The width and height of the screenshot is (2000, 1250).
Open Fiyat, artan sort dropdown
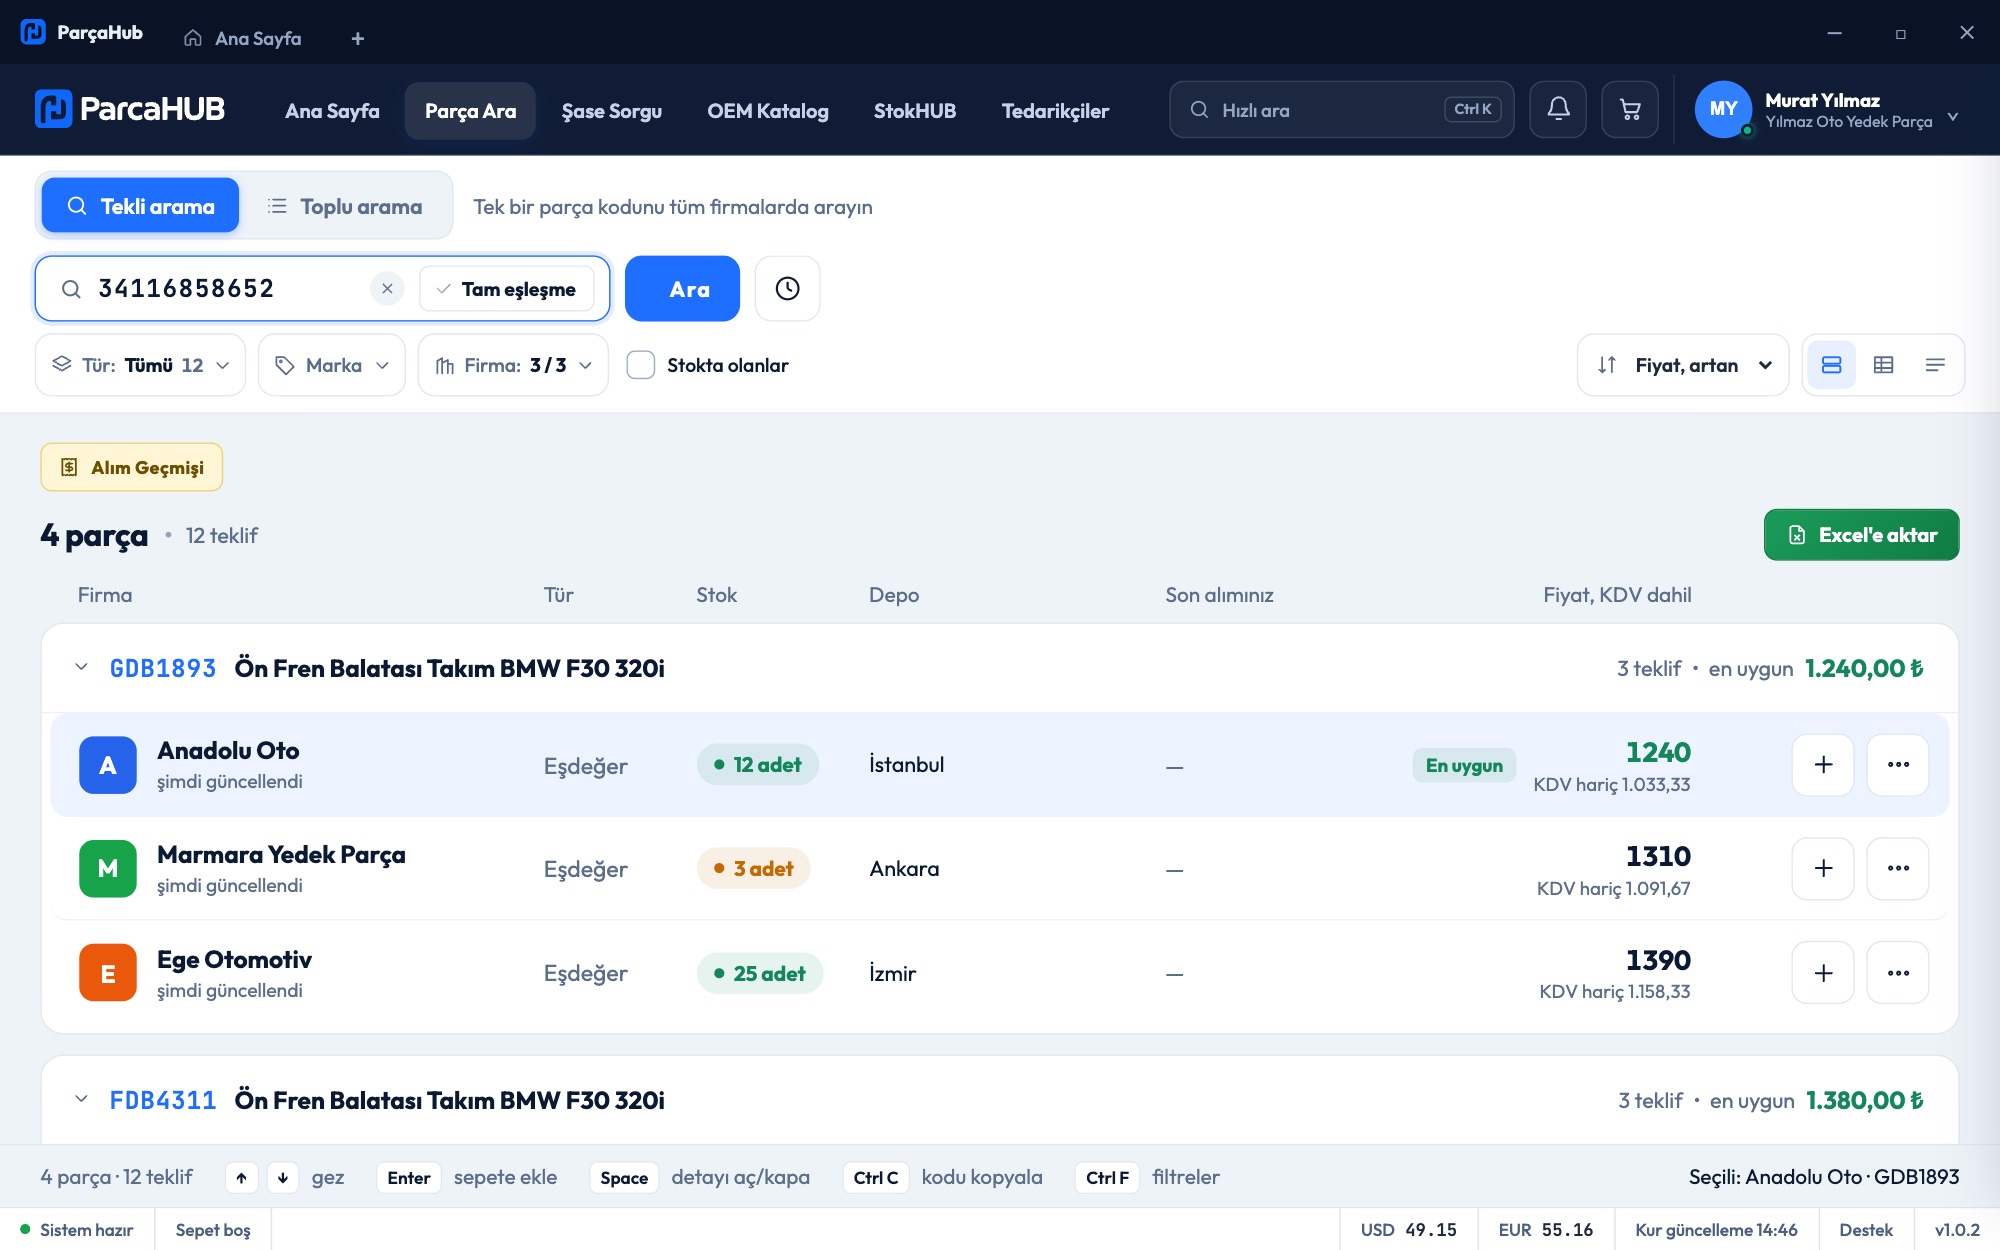click(1683, 365)
